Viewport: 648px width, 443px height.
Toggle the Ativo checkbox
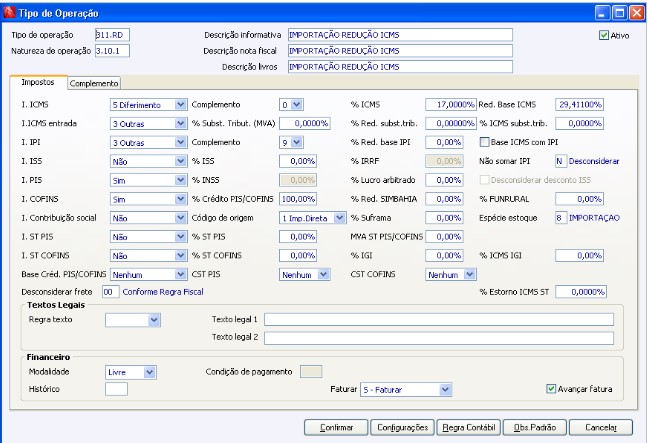pos(604,35)
